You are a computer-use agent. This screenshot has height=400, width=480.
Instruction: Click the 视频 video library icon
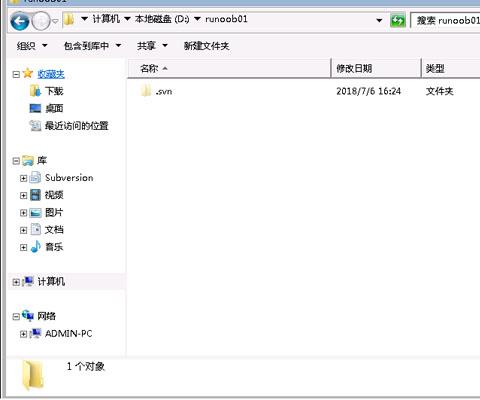click(x=35, y=195)
